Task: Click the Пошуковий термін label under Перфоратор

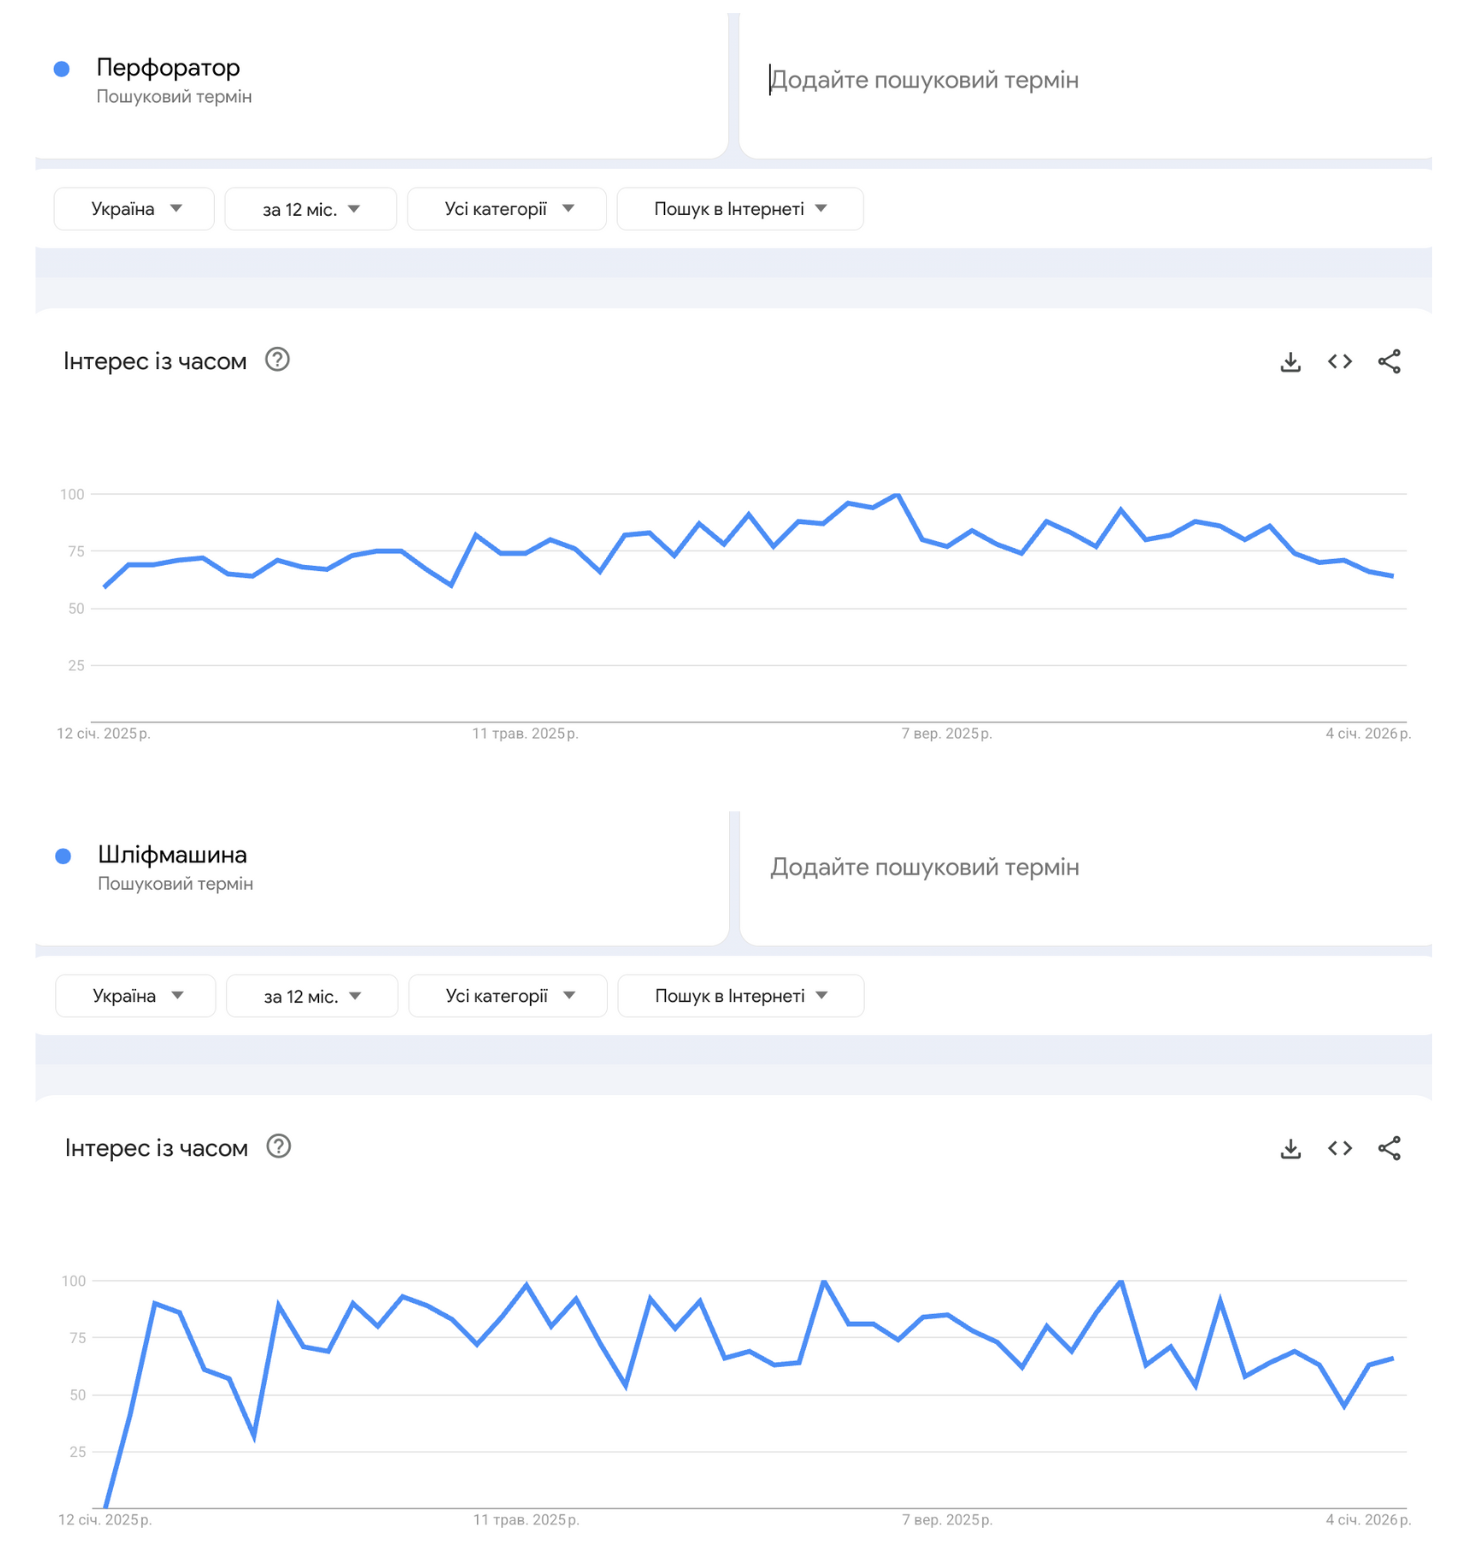Action: click(x=175, y=96)
